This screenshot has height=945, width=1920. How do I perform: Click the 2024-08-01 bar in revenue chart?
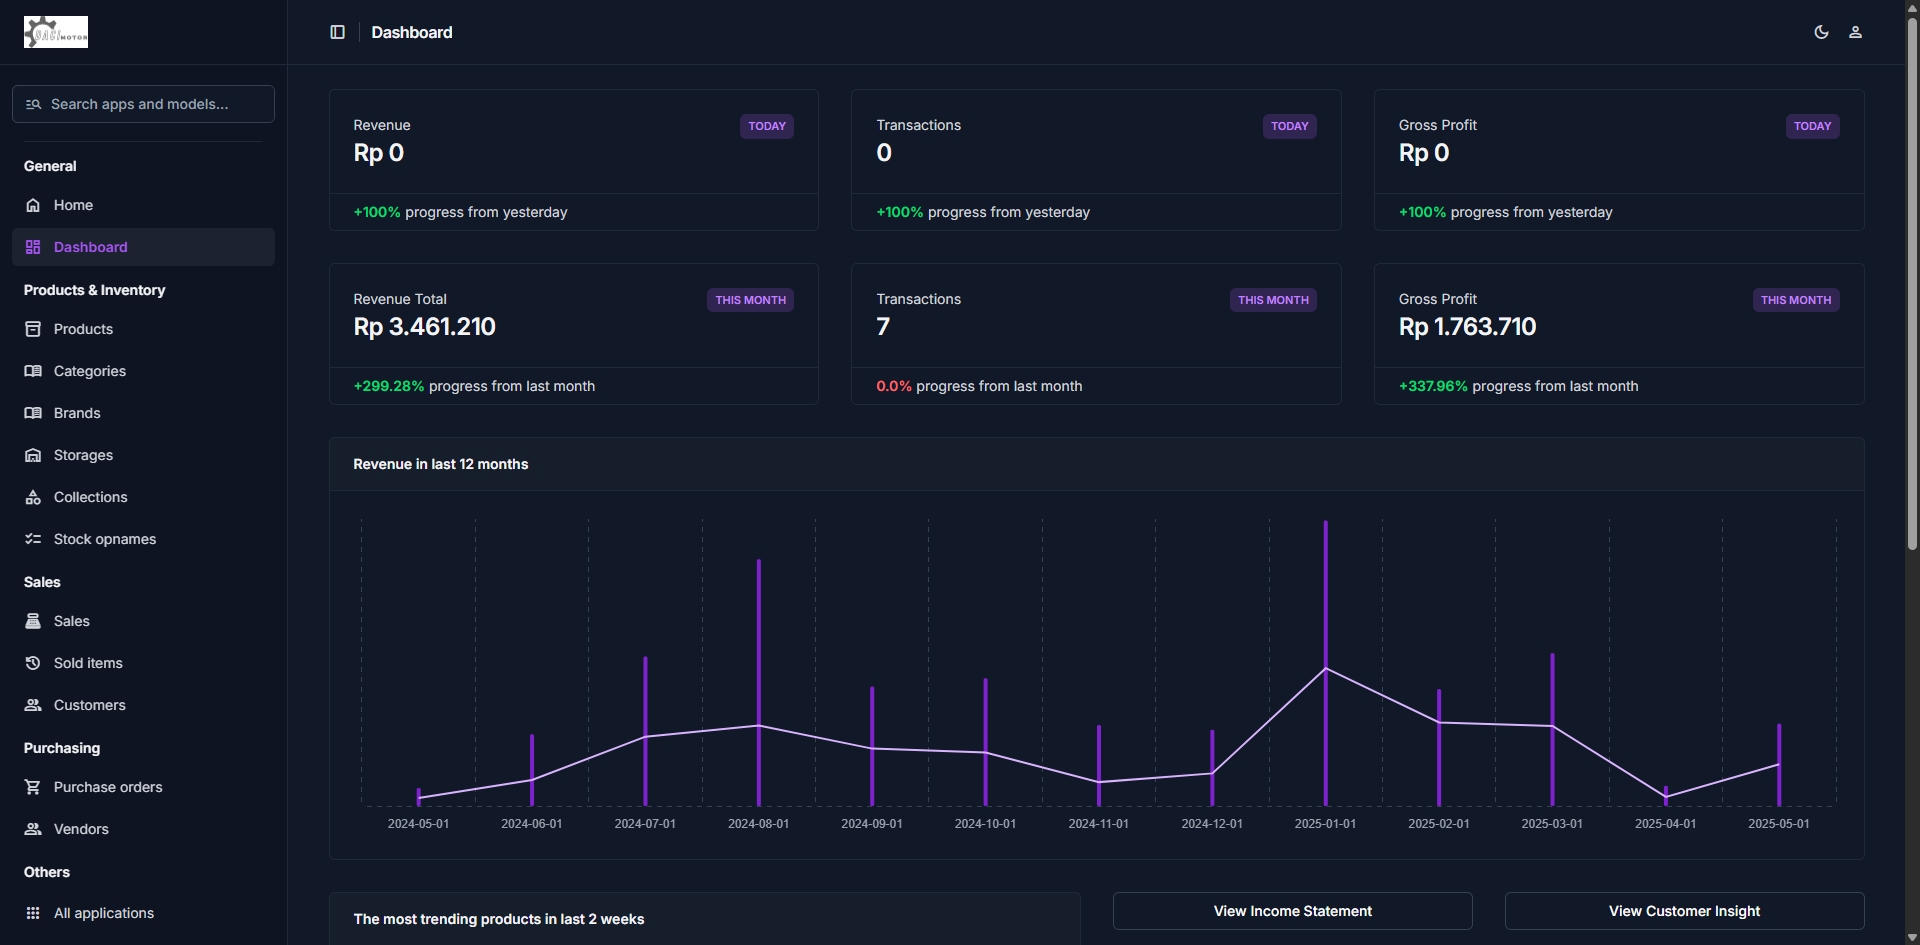point(759,682)
